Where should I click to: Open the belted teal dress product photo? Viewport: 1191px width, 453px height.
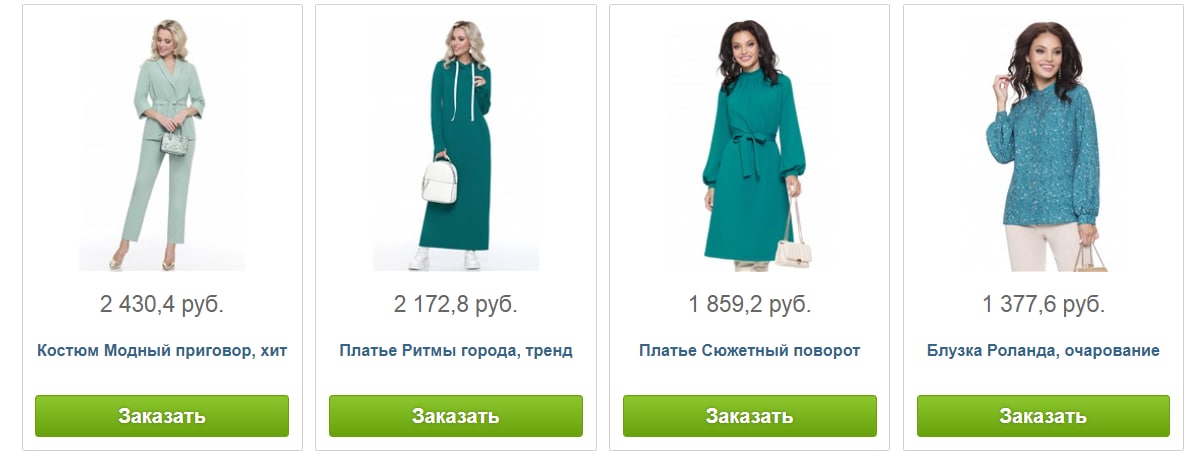[750, 144]
